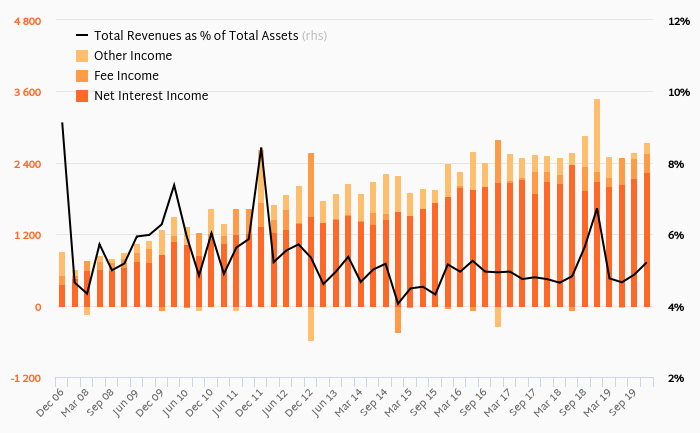Screen dimensions: 700x433
Task: Click the (rhs) text in the legend
Action: tap(315, 36)
